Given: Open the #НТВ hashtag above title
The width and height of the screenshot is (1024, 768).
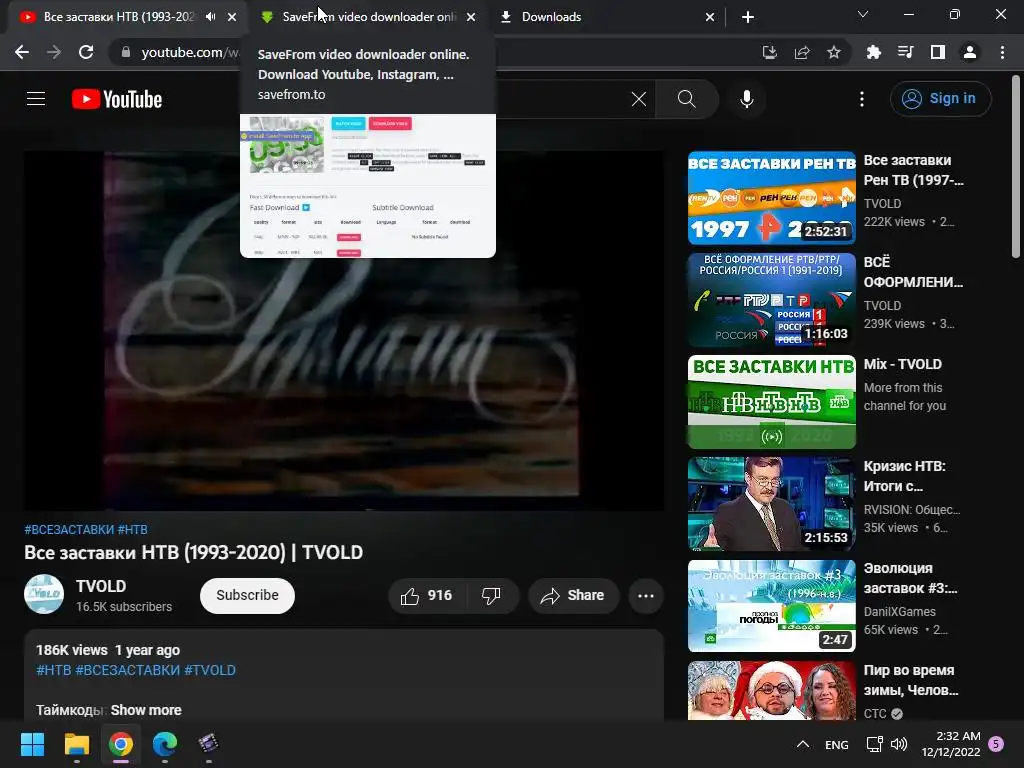Looking at the screenshot, I should point(133,530).
